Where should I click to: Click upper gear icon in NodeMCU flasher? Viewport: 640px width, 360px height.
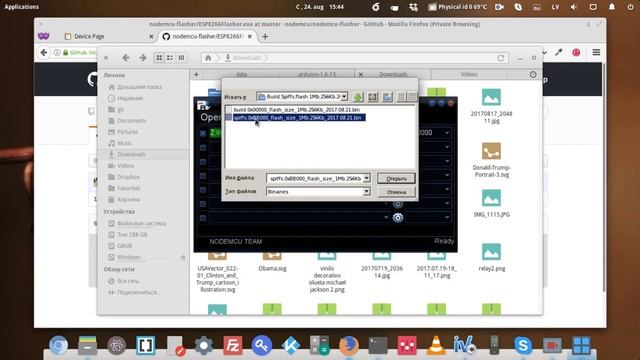coord(398,204)
